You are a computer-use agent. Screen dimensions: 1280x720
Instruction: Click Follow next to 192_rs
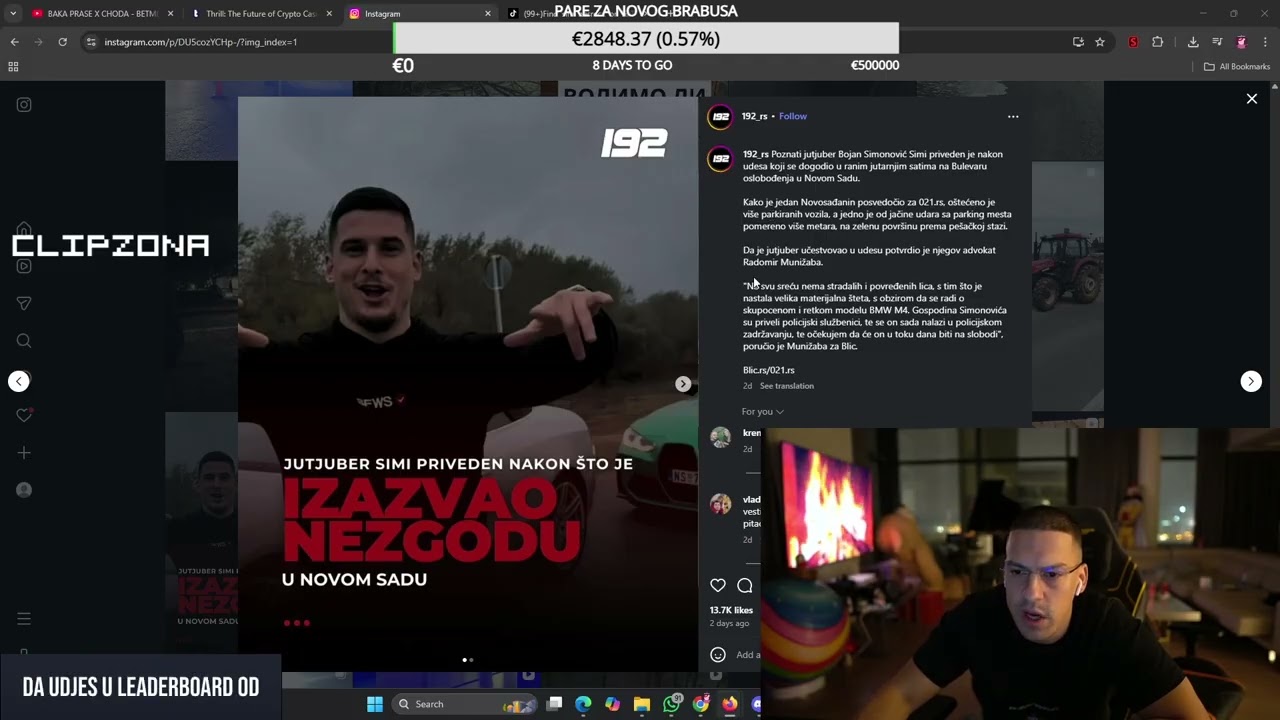(793, 116)
